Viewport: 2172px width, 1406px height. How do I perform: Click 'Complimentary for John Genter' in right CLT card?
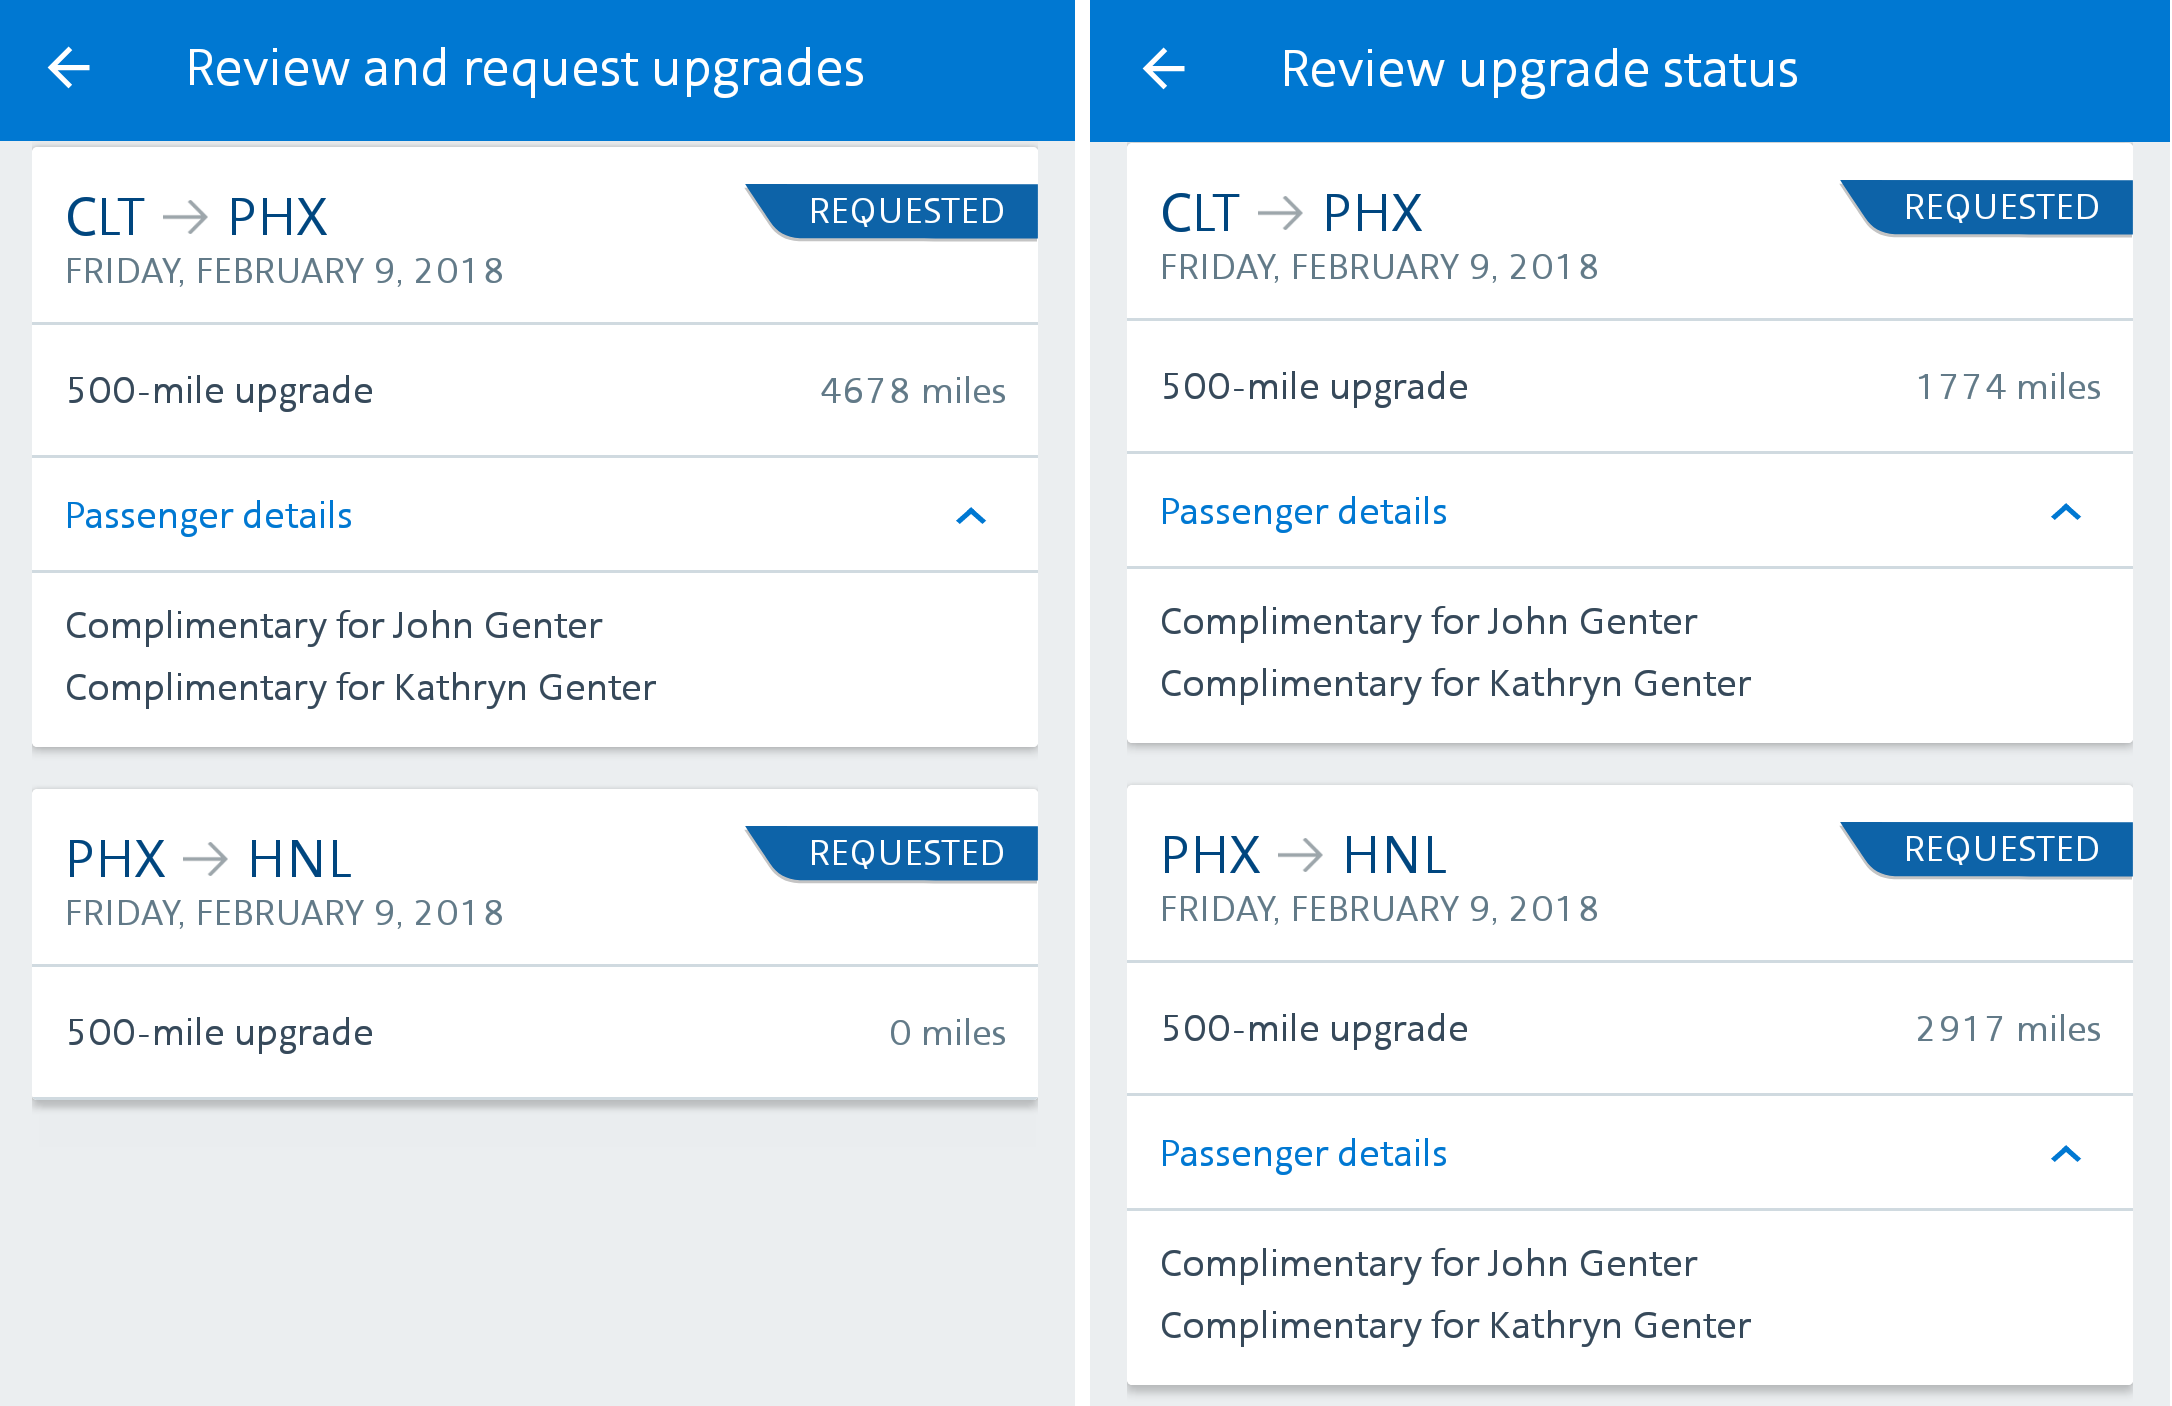tap(1429, 622)
